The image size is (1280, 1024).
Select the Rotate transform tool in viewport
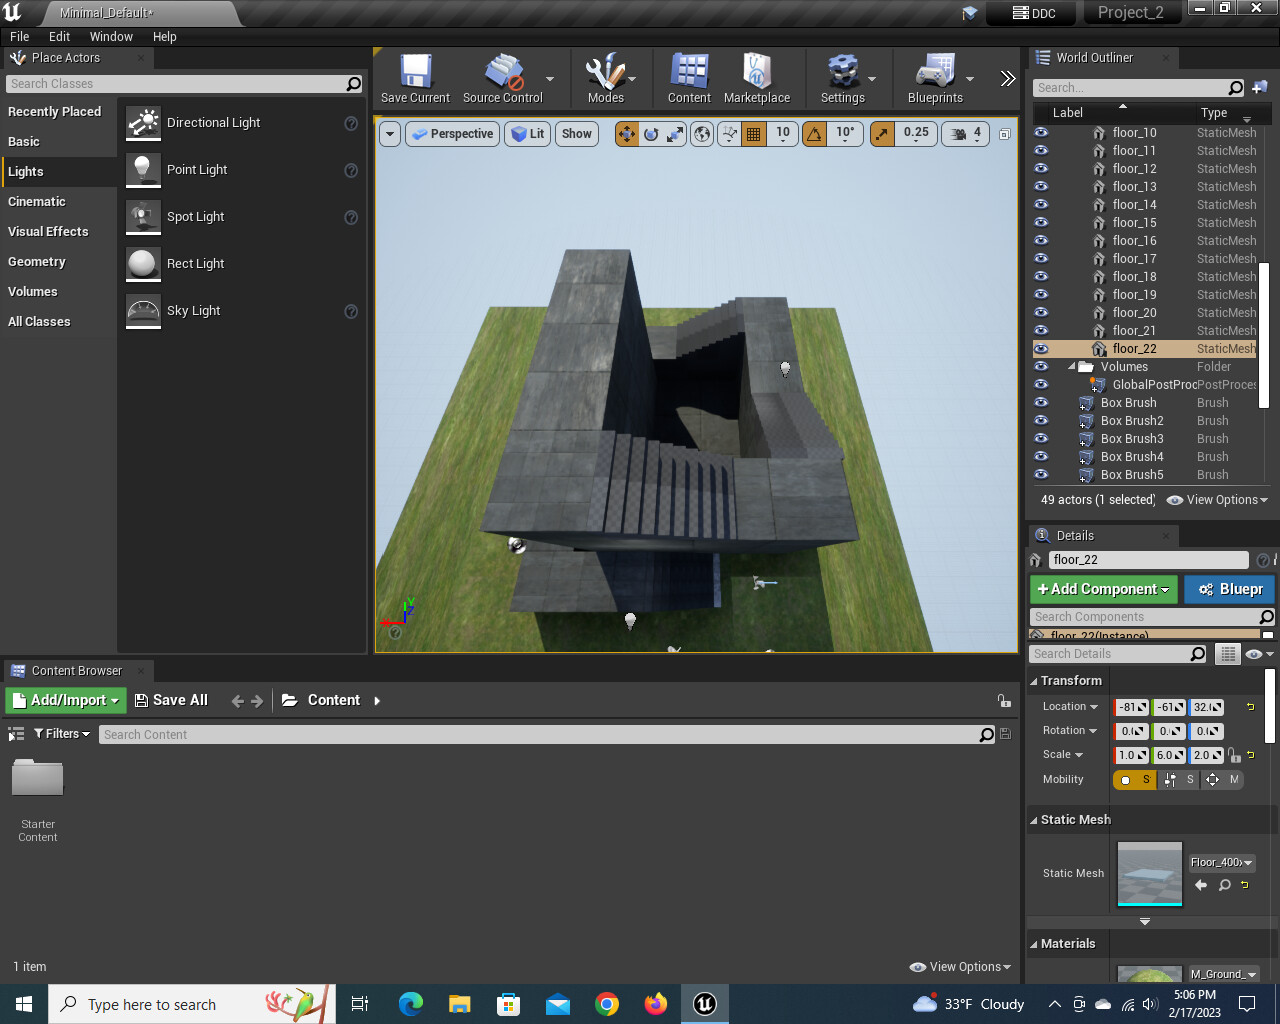point(650,133)
